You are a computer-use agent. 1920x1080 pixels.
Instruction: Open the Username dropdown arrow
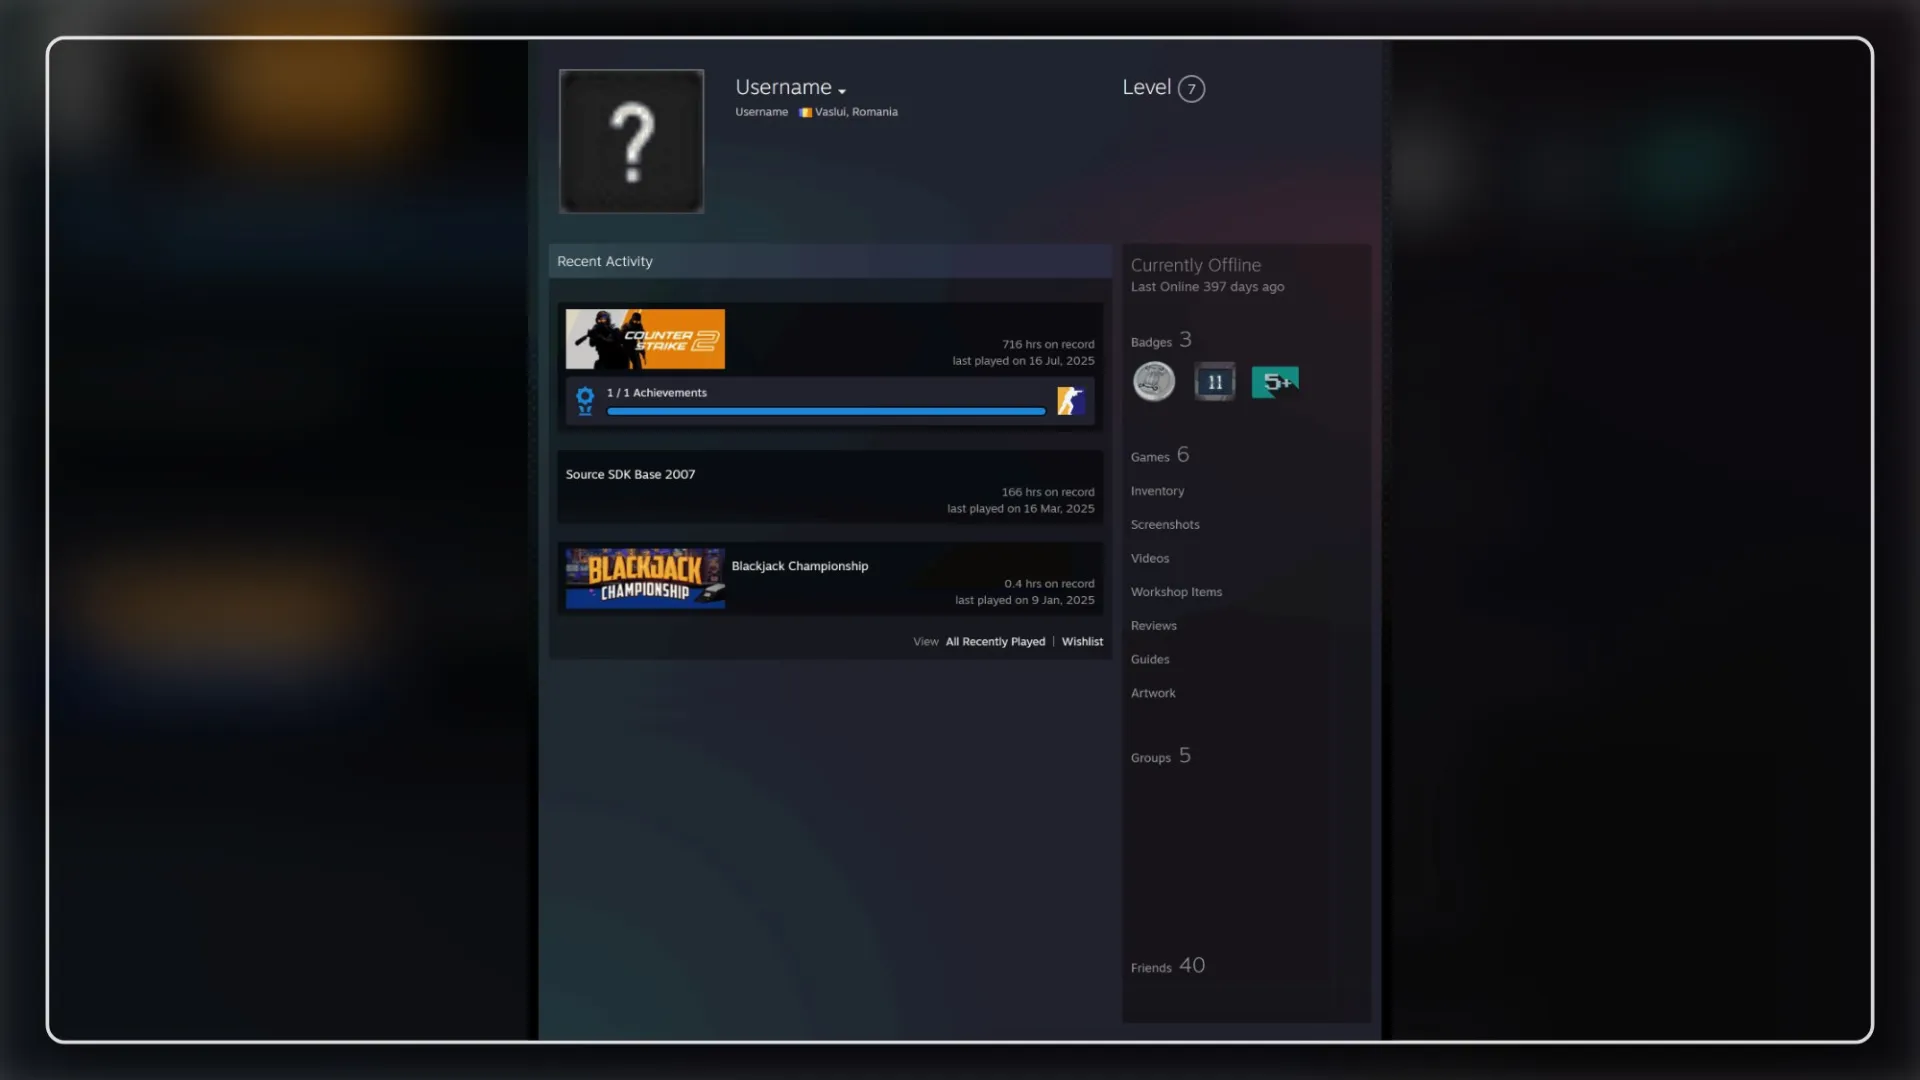842,91
